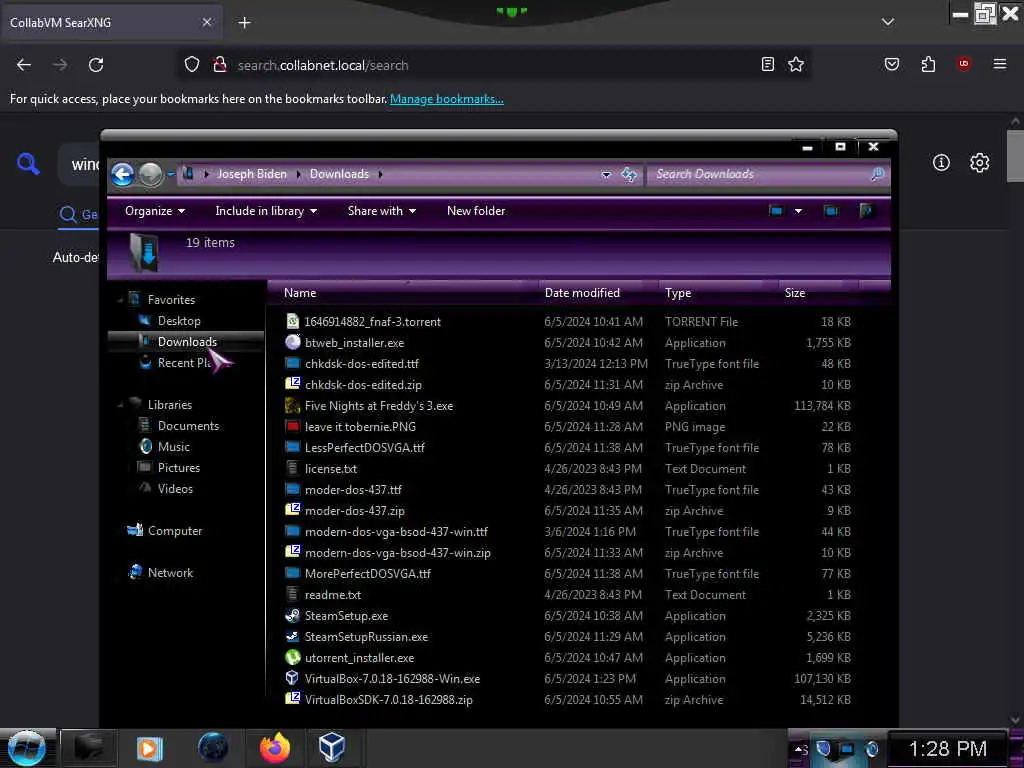Open Music library in sidebar
1024x768 pixels.
click(174, 447)
